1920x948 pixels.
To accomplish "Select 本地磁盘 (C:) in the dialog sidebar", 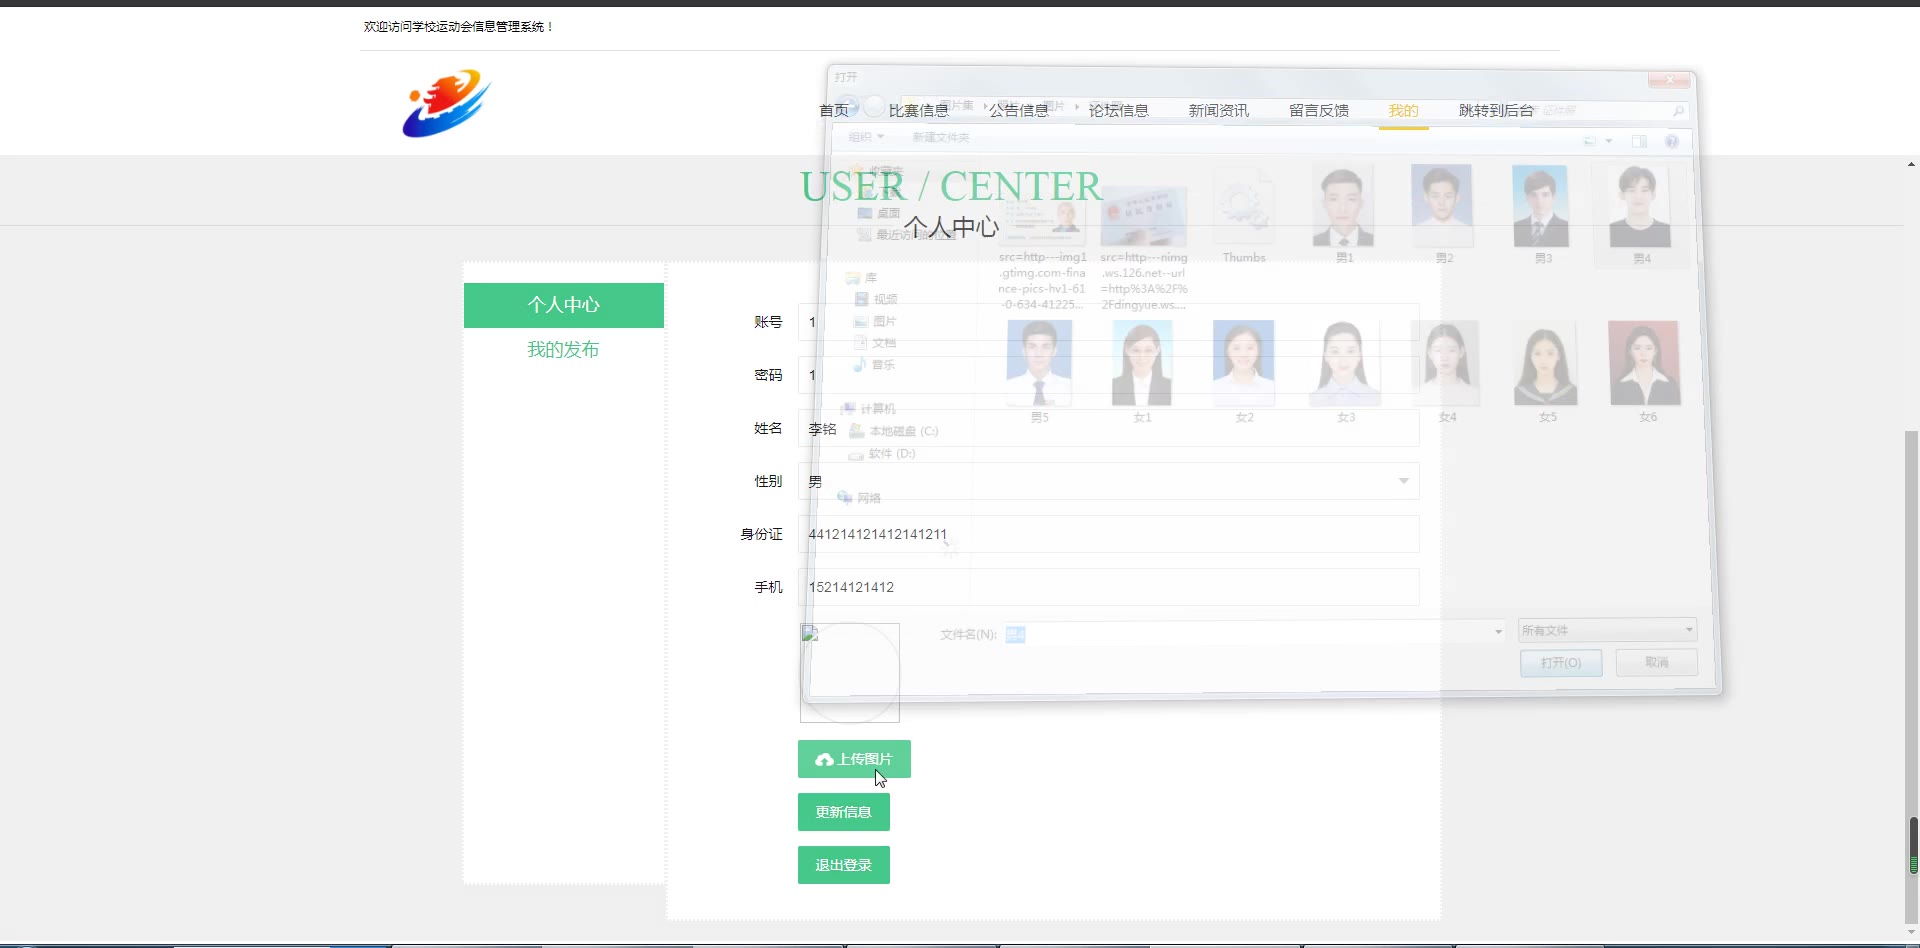I will [893, 431].
